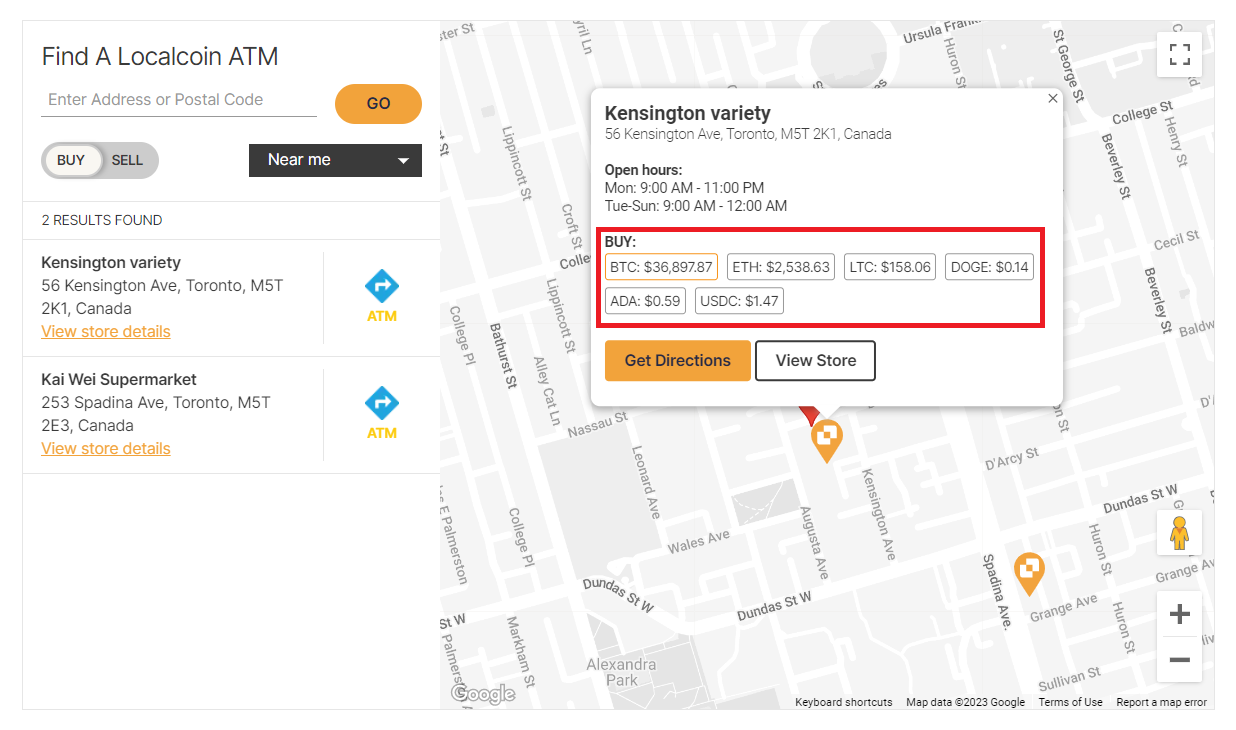Image resolution: width=1236 pixels, height=730 pixels.
Task: Click the ADA: $0.59 price tag
Action: click(645, 301)
